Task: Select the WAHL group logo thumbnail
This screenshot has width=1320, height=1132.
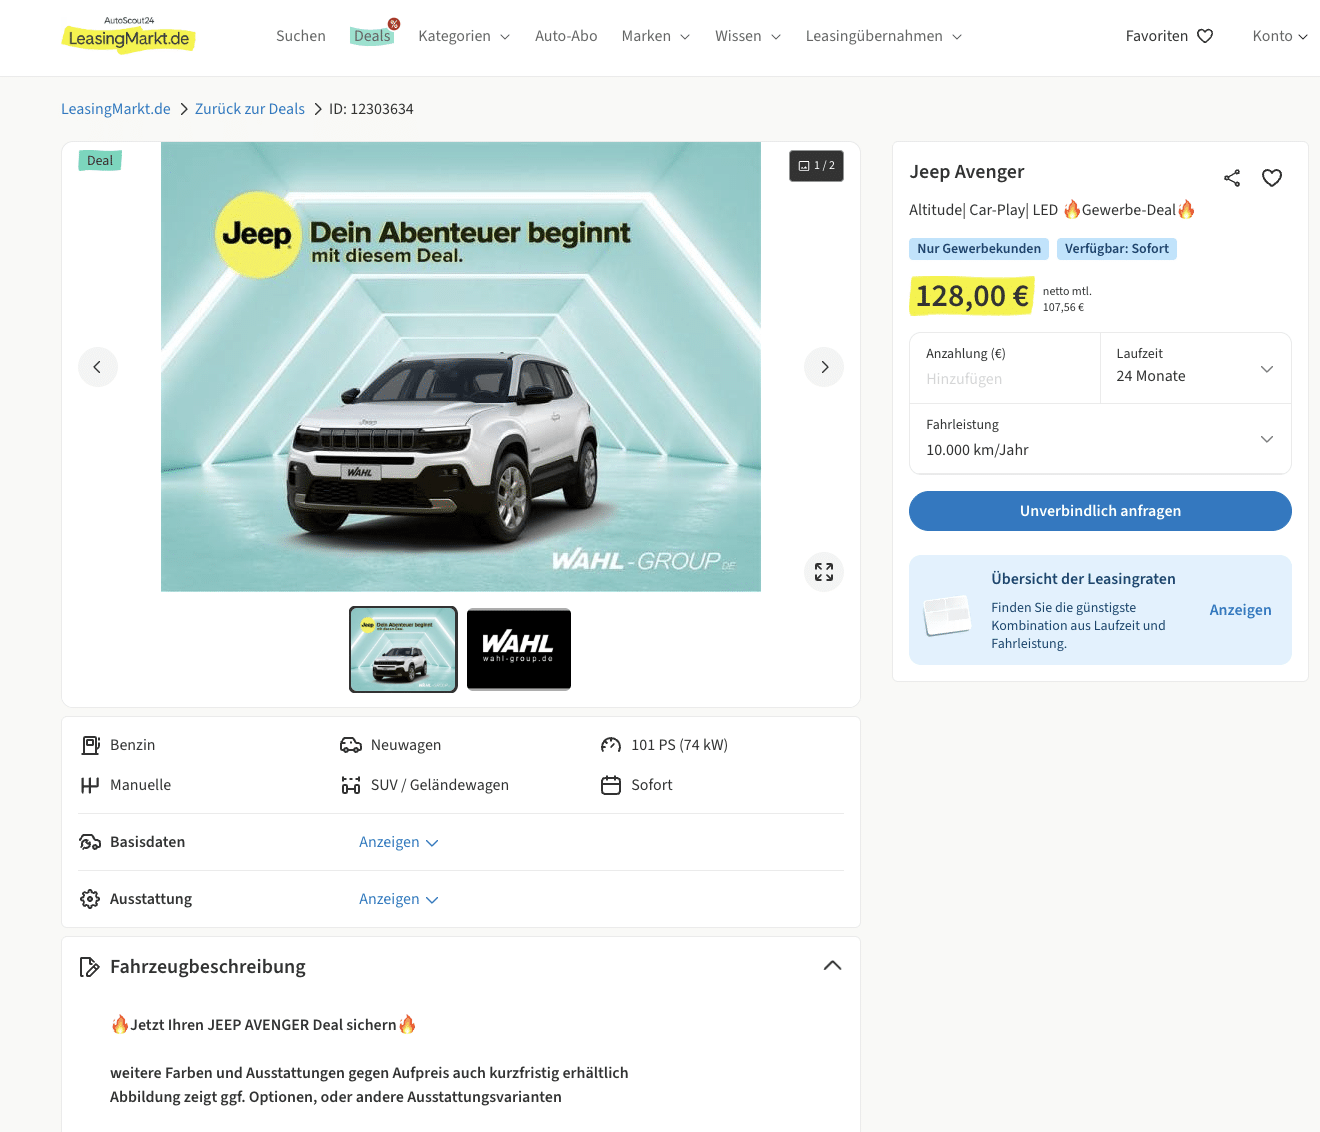Action: (x=518, y=649)
